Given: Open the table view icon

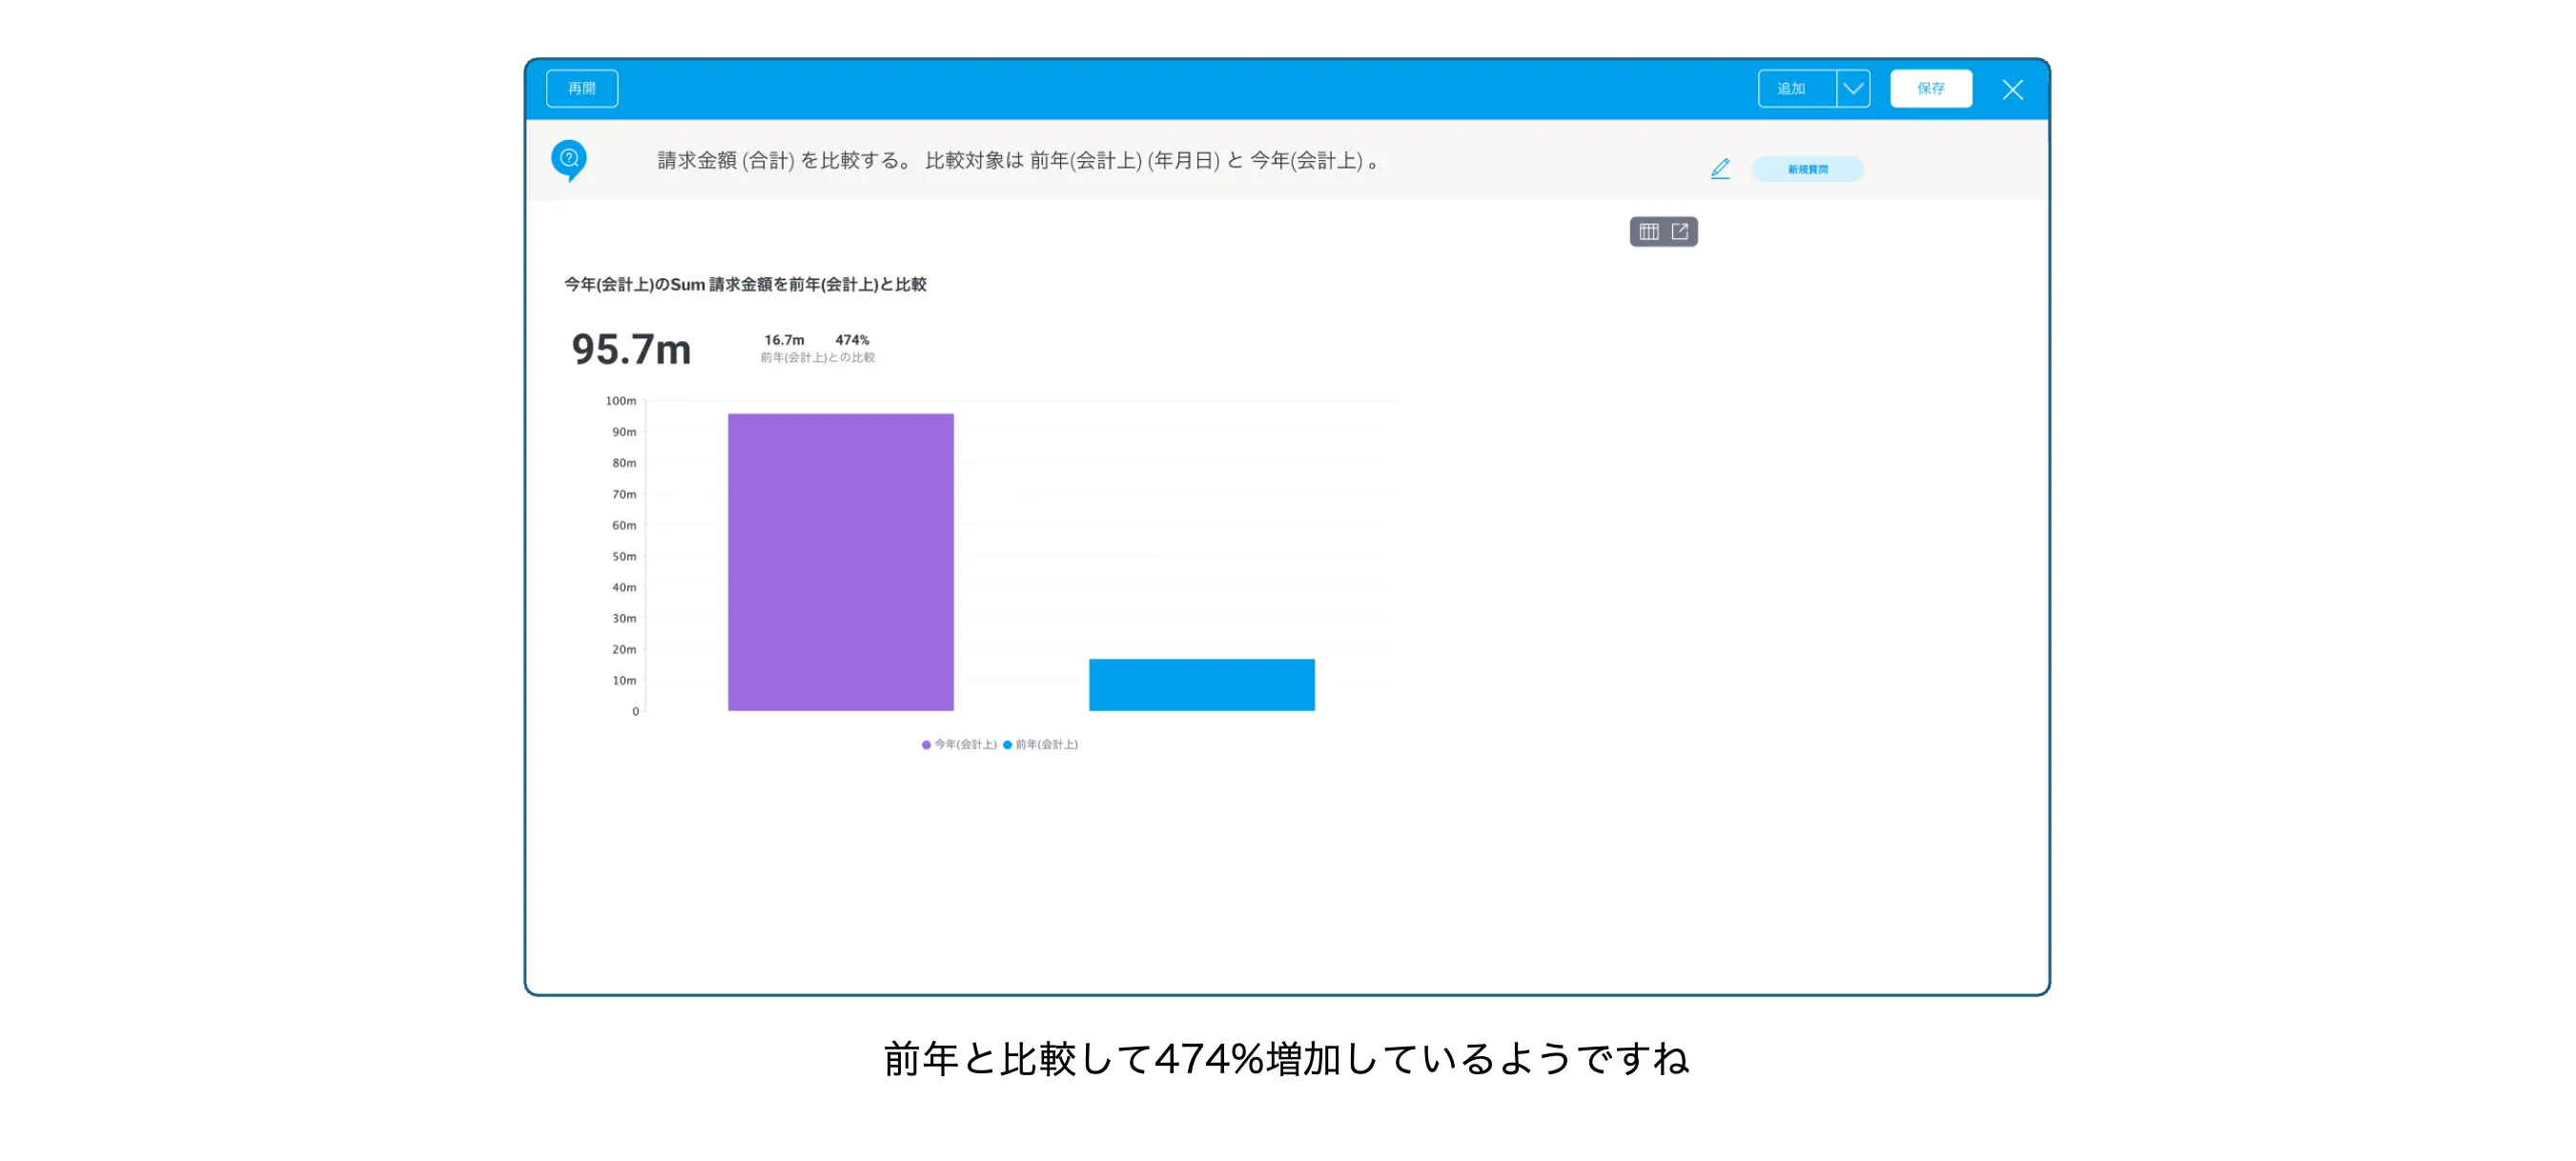Looking at the screenshot, I should [x=1648, y=232].
